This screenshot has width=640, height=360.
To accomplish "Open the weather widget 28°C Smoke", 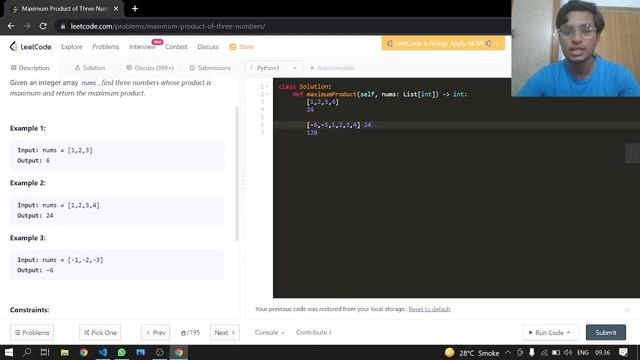I will coord(472,353).
